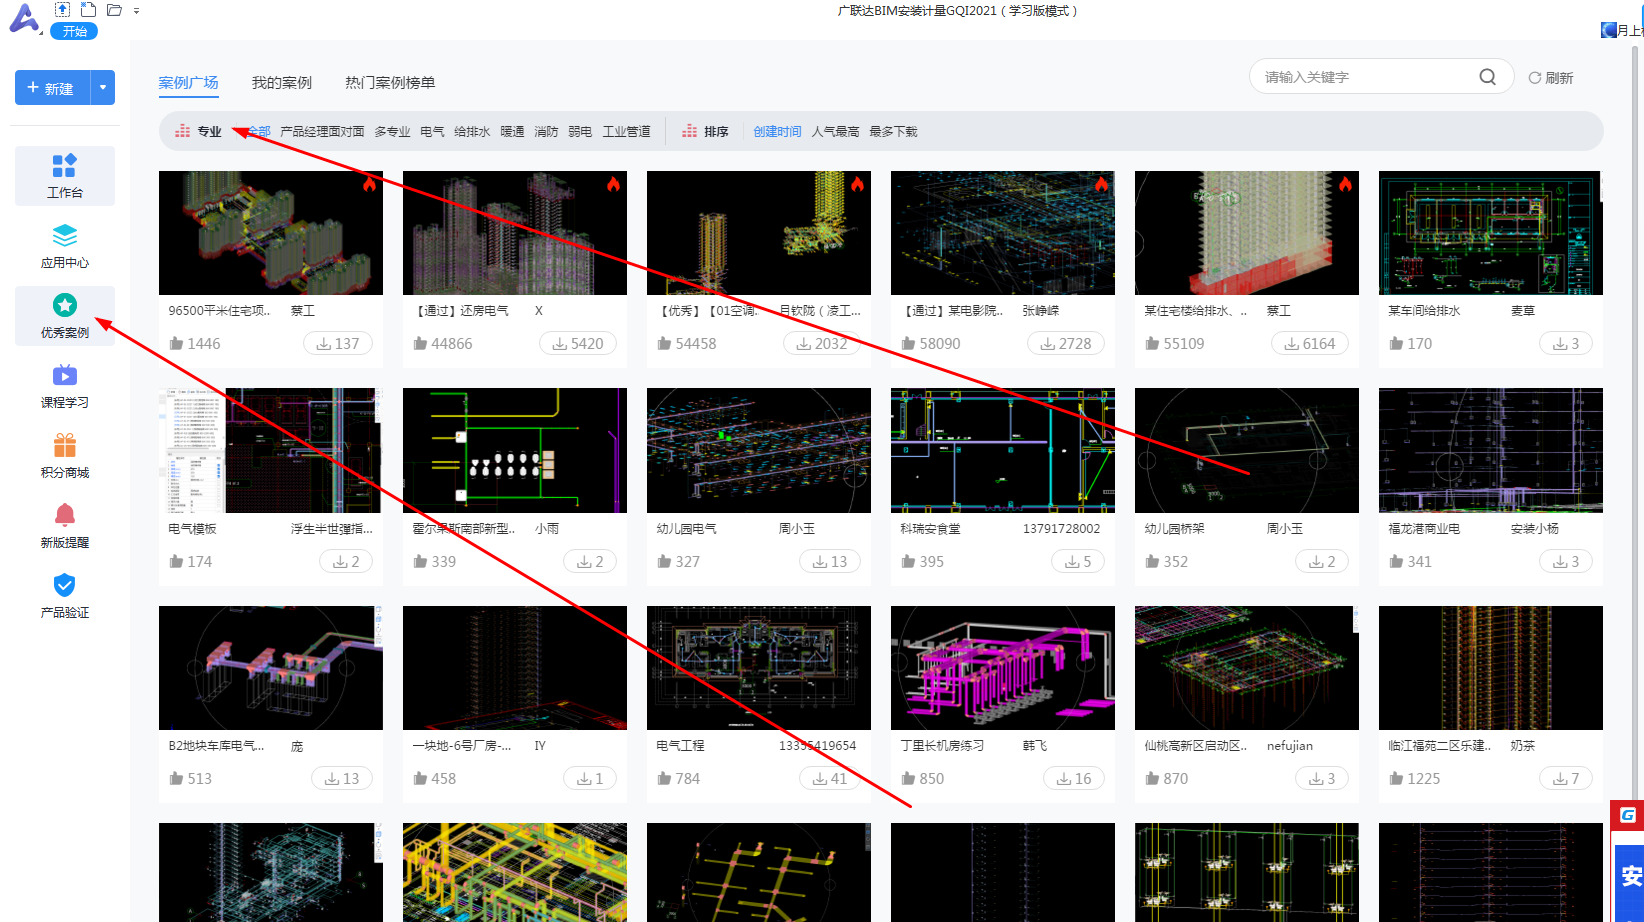Open the 开始 ribbon tab
This screenshot has height=922, width=1644.
point(74,31)
